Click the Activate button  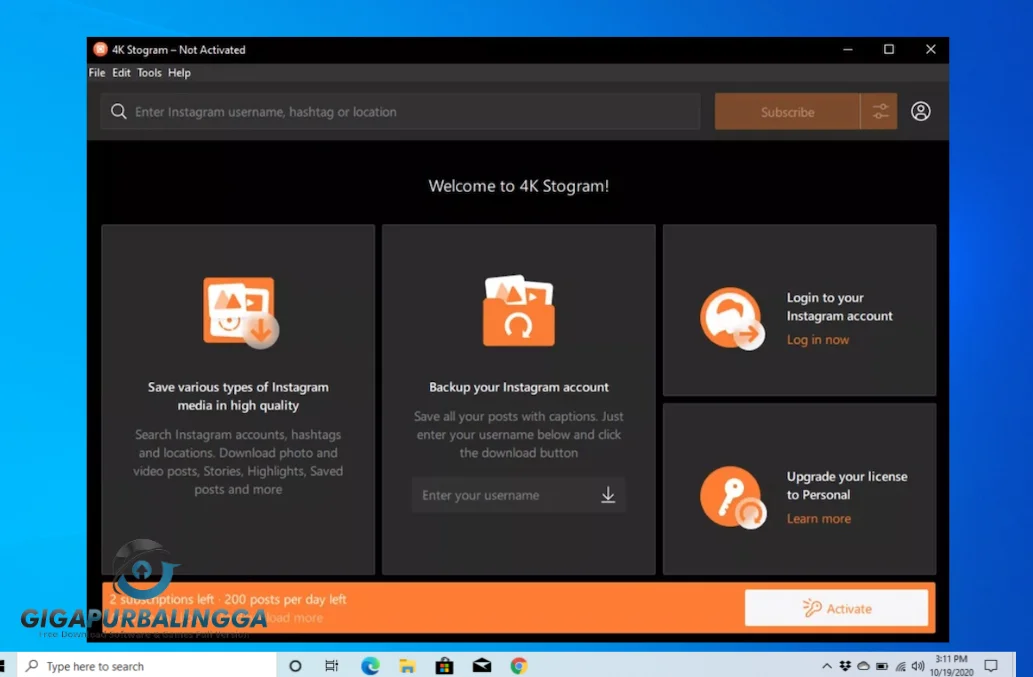[x=836, y=608]
